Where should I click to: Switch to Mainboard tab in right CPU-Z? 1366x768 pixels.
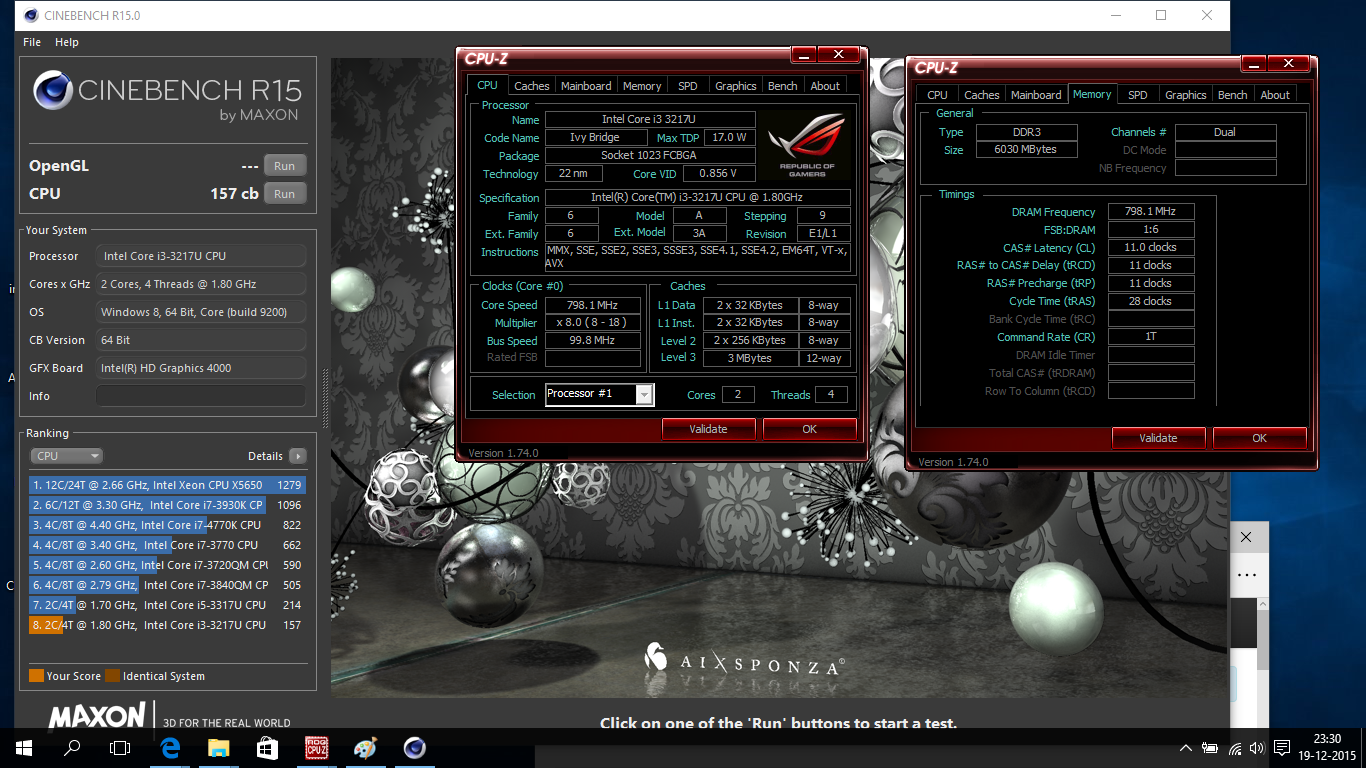(x=1036, y=95)
